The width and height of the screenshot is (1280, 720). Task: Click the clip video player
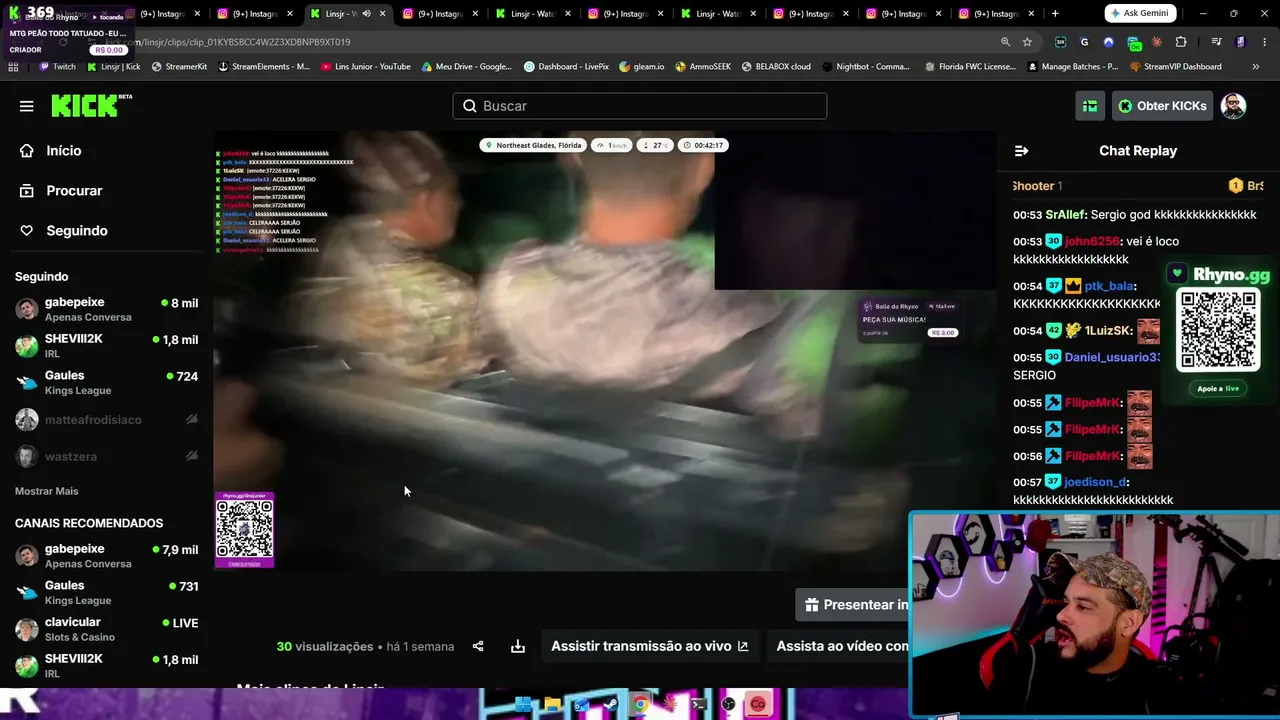(605, 350)
